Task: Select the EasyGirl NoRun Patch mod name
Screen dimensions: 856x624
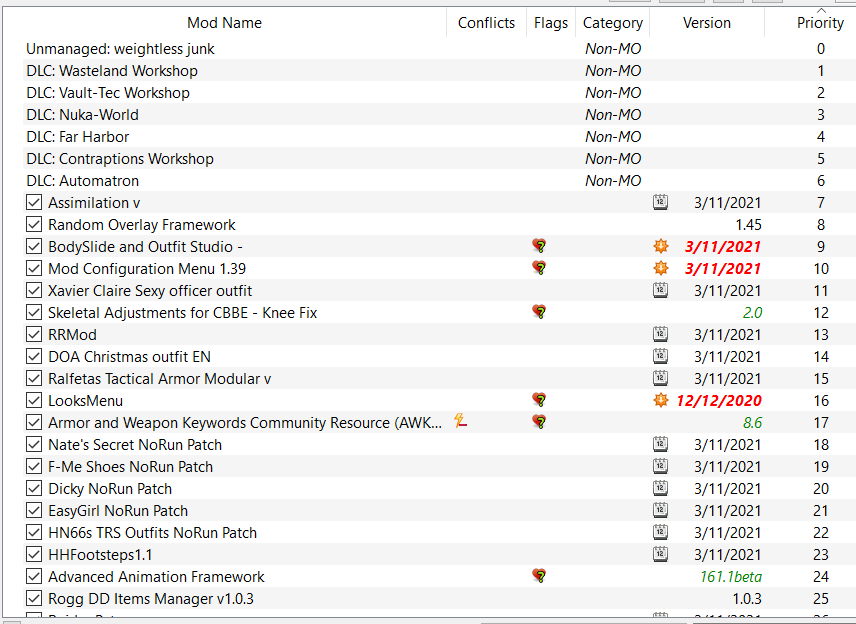Action: click(x=118, y=510)
